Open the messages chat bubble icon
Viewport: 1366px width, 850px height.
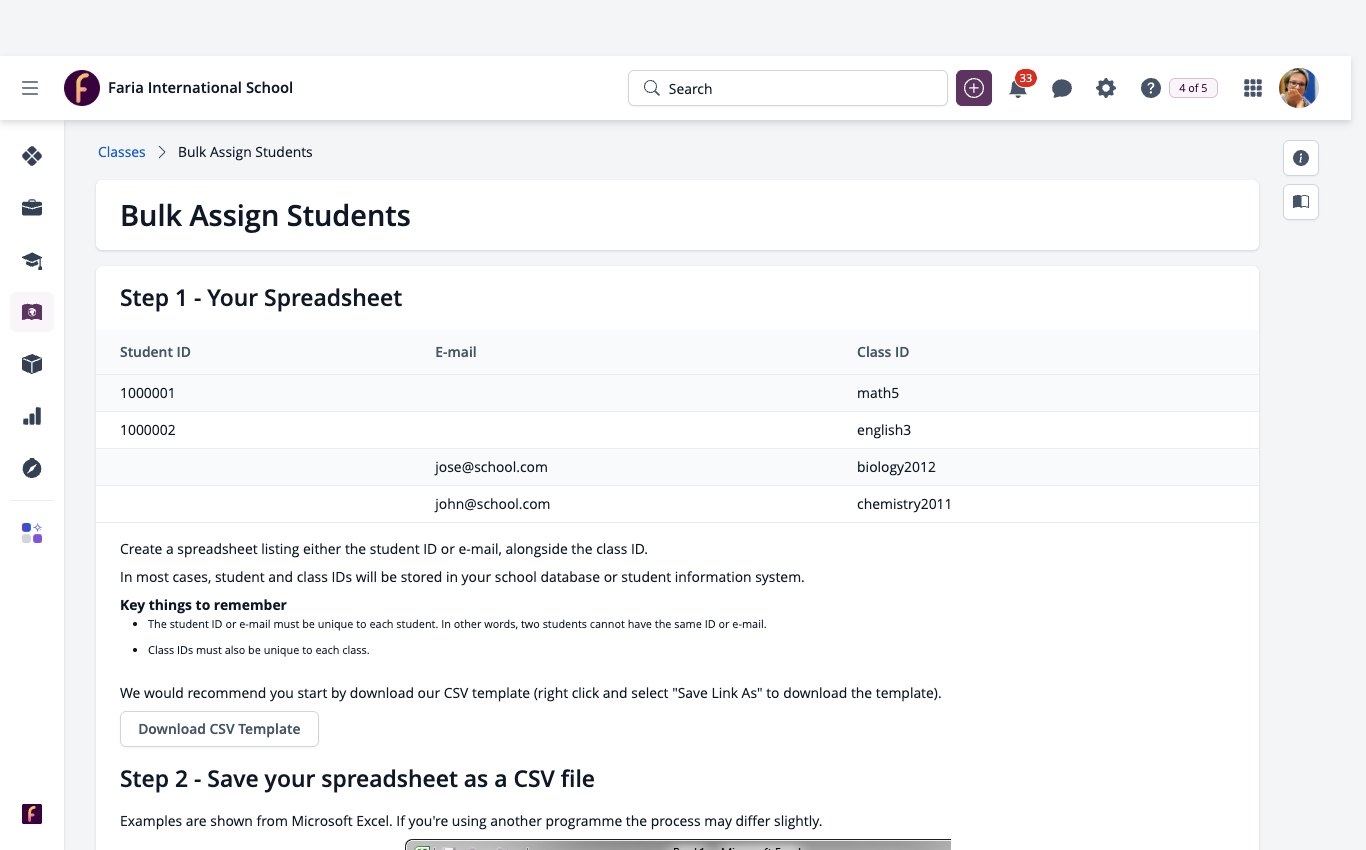(1062, 88)
